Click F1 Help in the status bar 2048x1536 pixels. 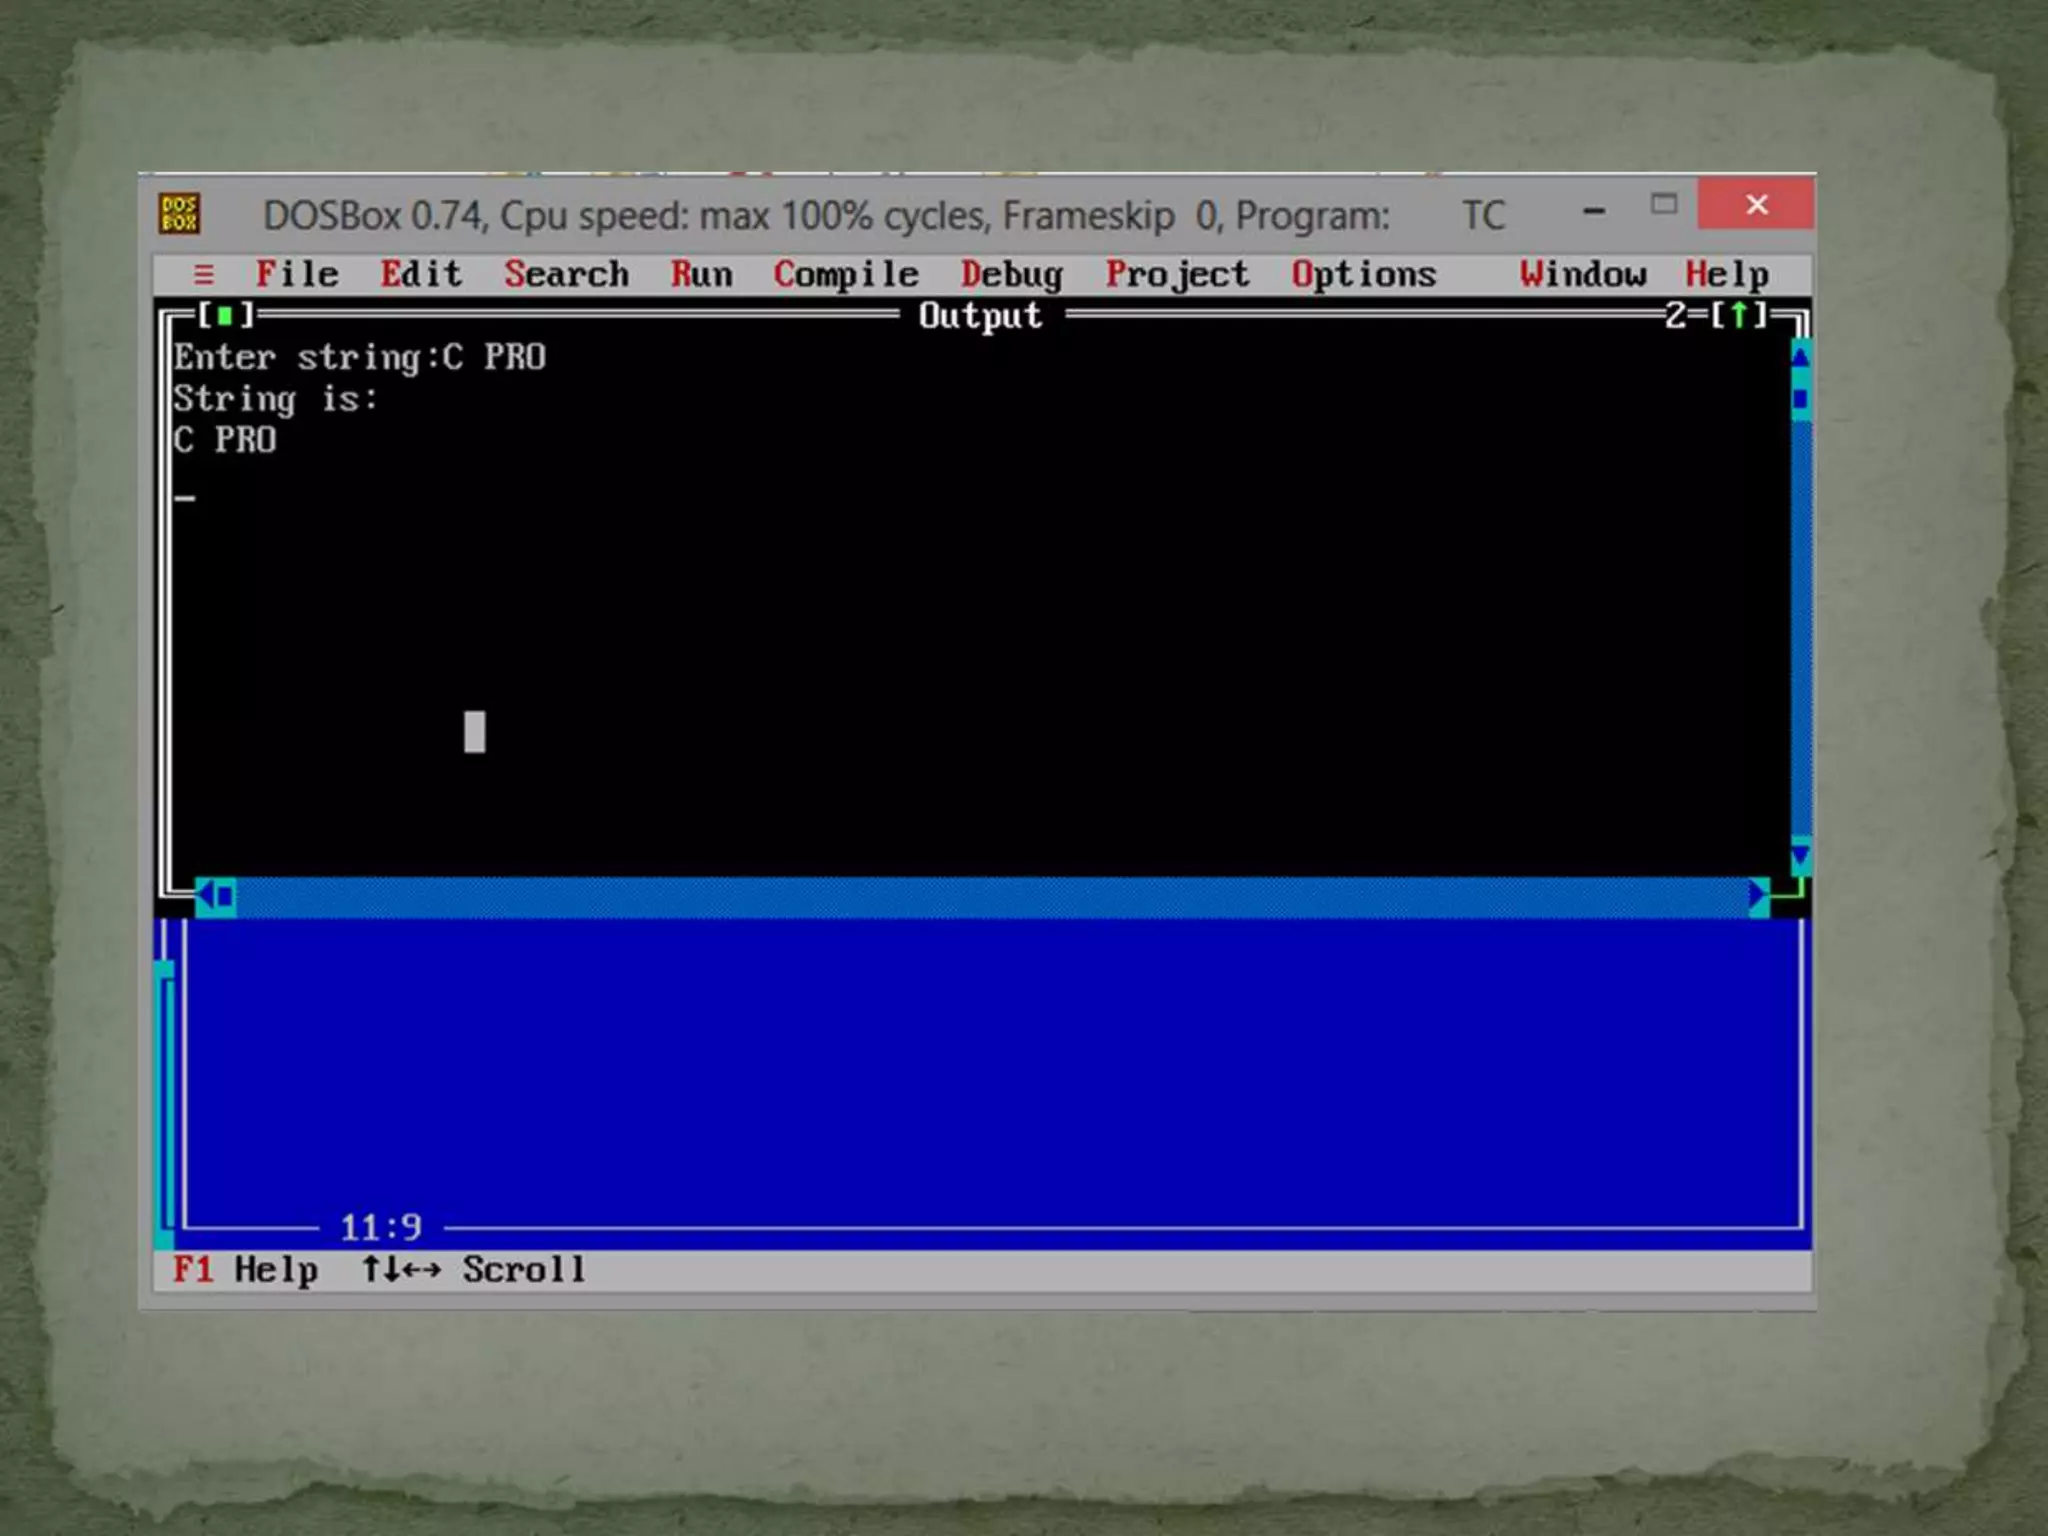245,1270
